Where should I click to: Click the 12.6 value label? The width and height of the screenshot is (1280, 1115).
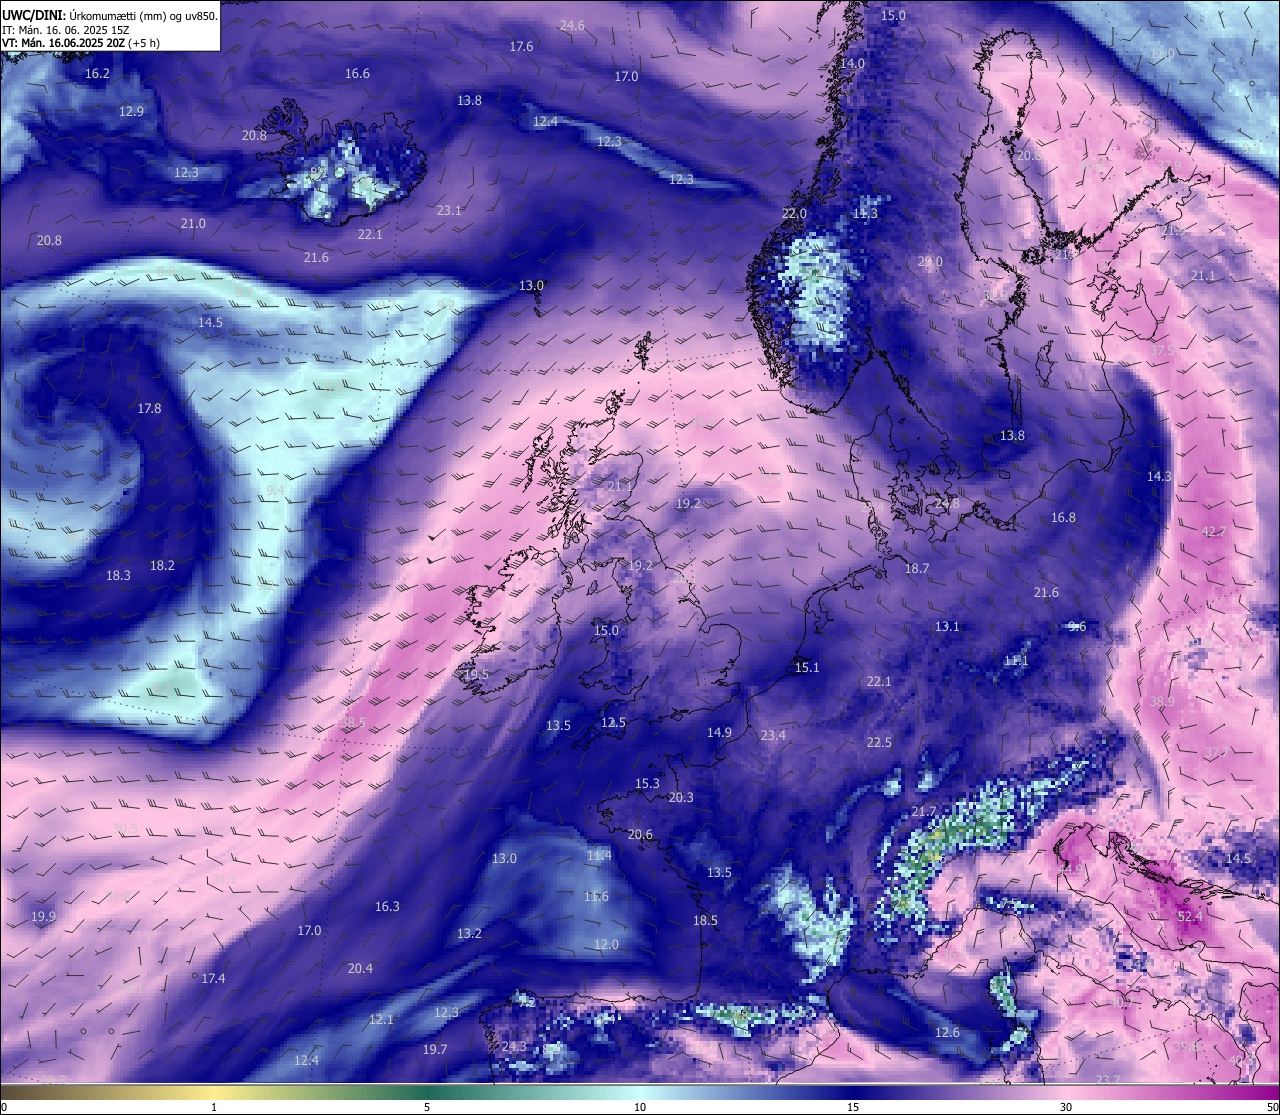[x=947, y=1033]
